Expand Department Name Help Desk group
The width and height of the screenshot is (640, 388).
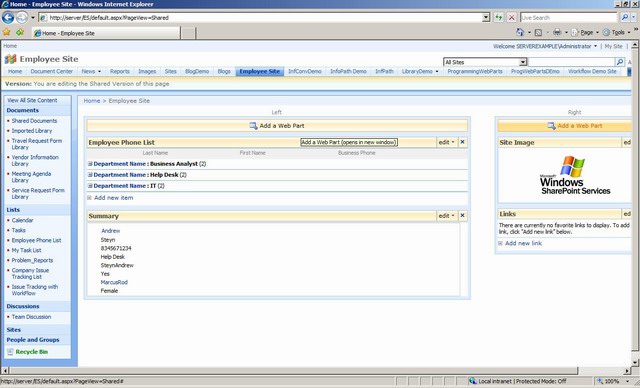pos(90,175)
